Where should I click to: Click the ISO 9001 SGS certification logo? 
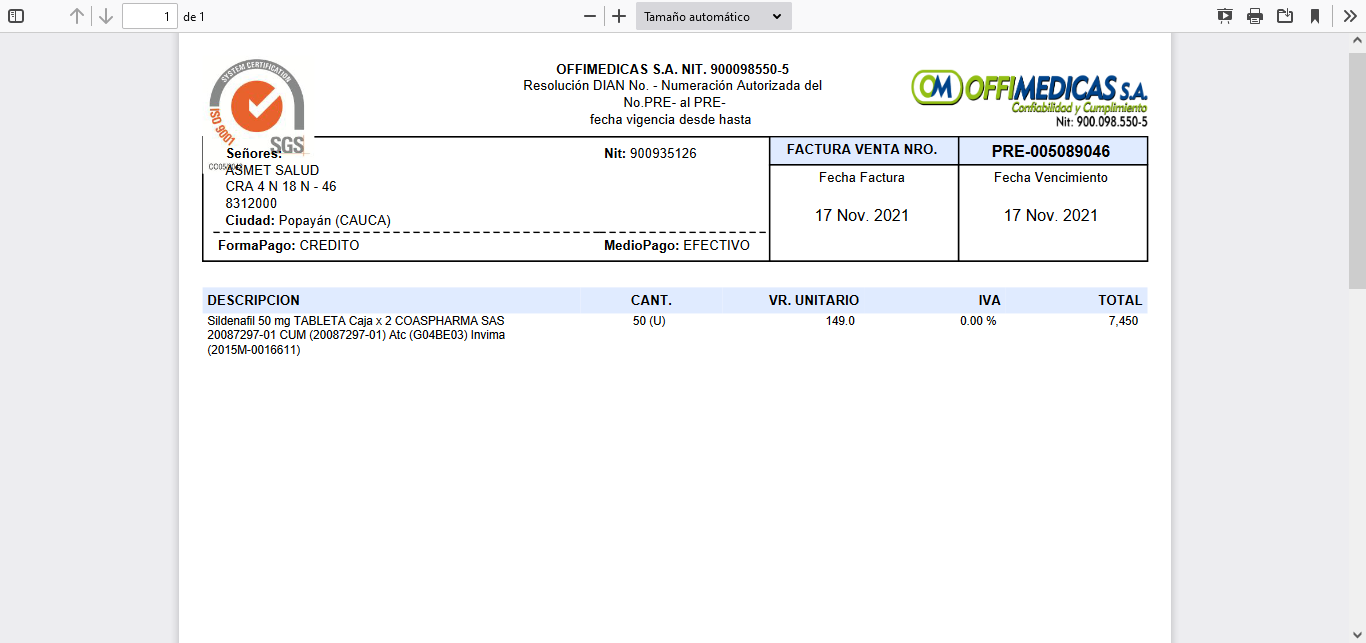pos(257,108)
